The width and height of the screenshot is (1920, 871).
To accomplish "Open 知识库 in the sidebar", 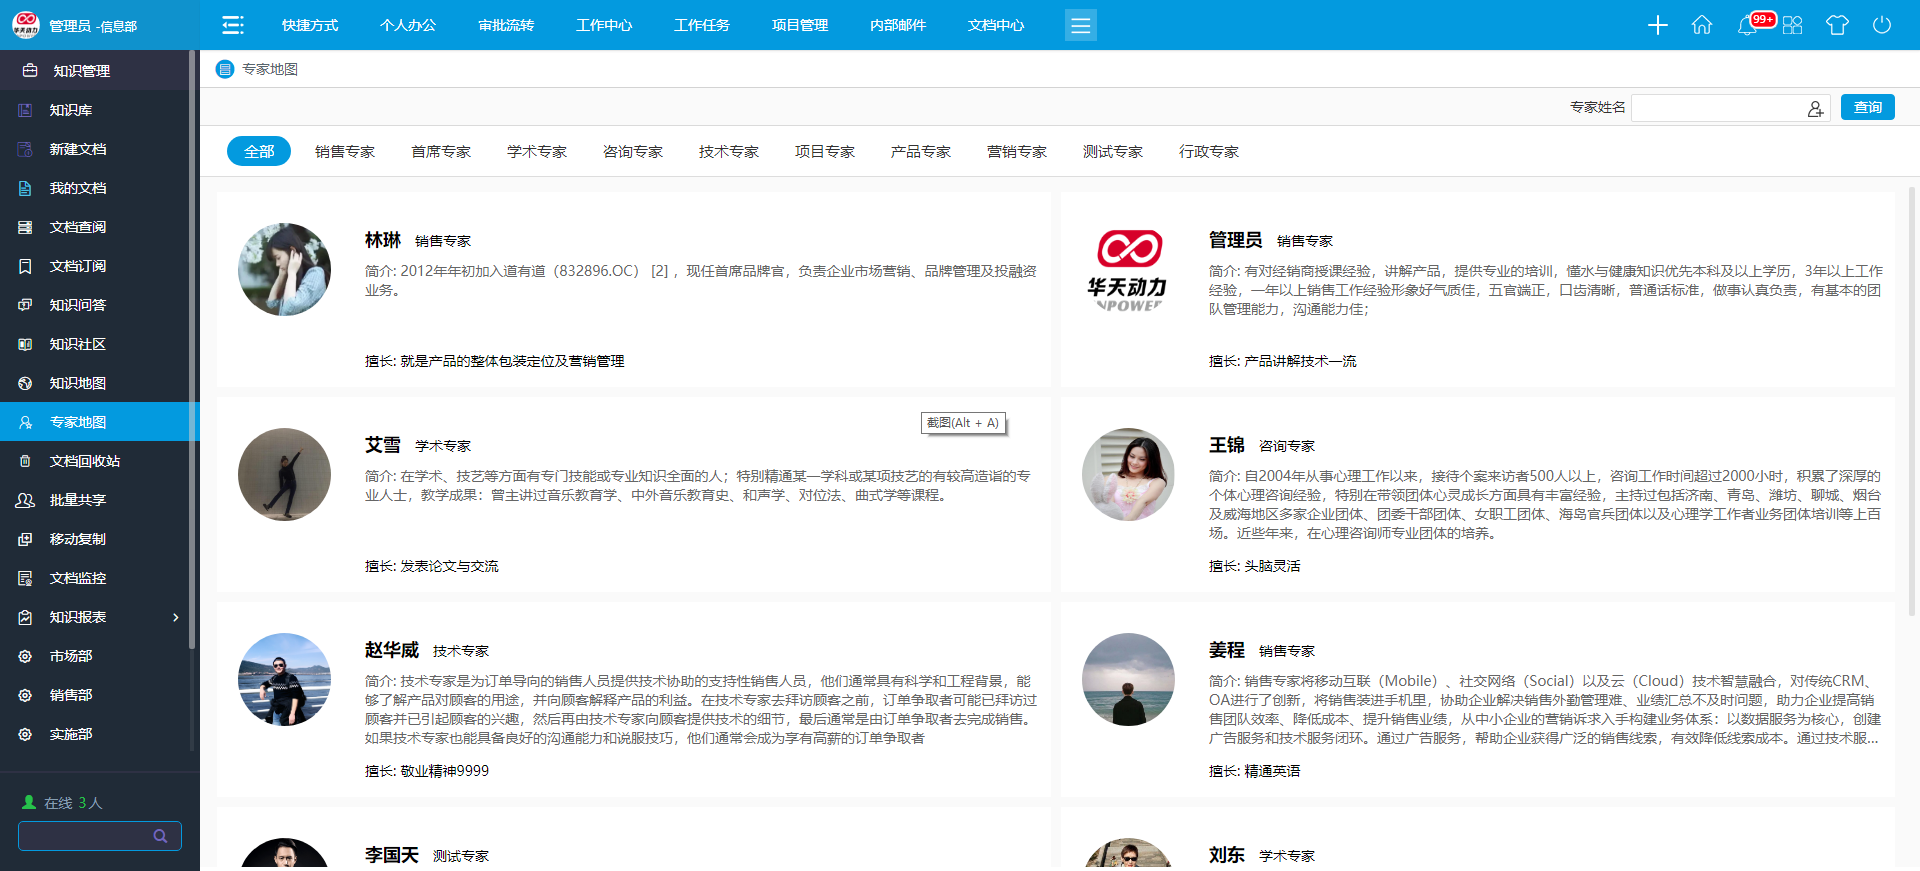I will 71,110.
